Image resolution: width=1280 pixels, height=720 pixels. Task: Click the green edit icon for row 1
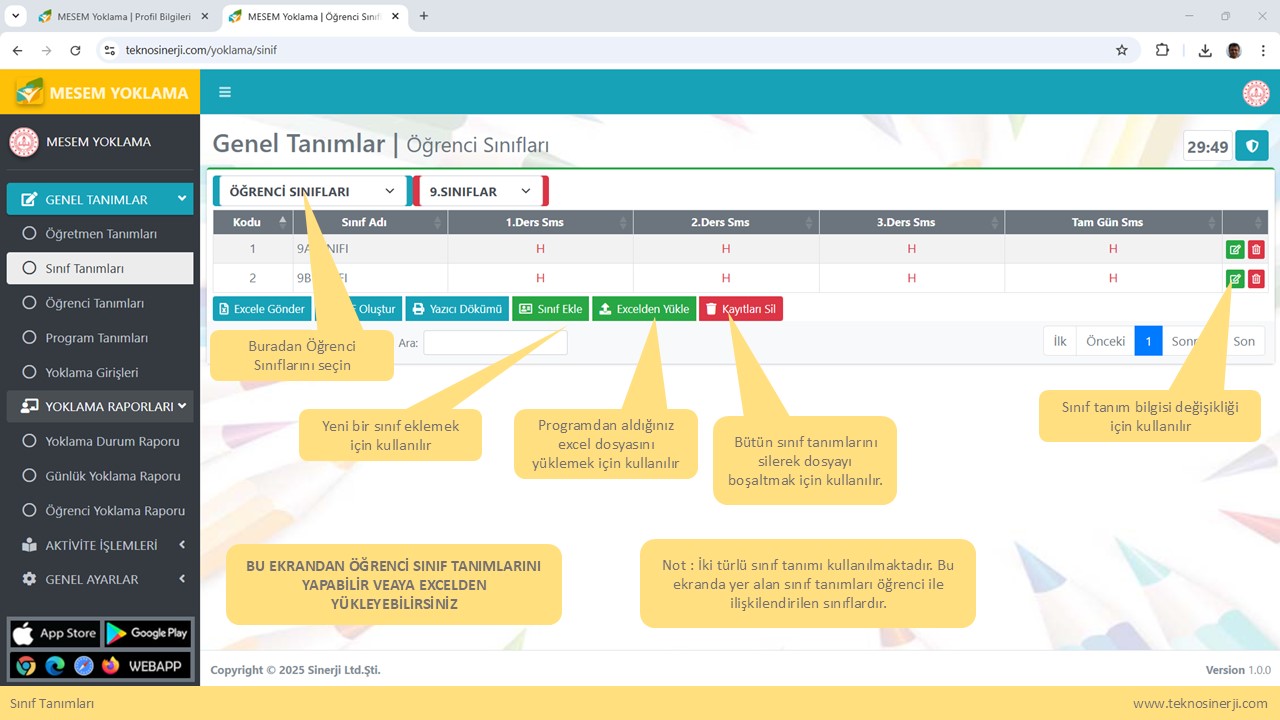1235,250
